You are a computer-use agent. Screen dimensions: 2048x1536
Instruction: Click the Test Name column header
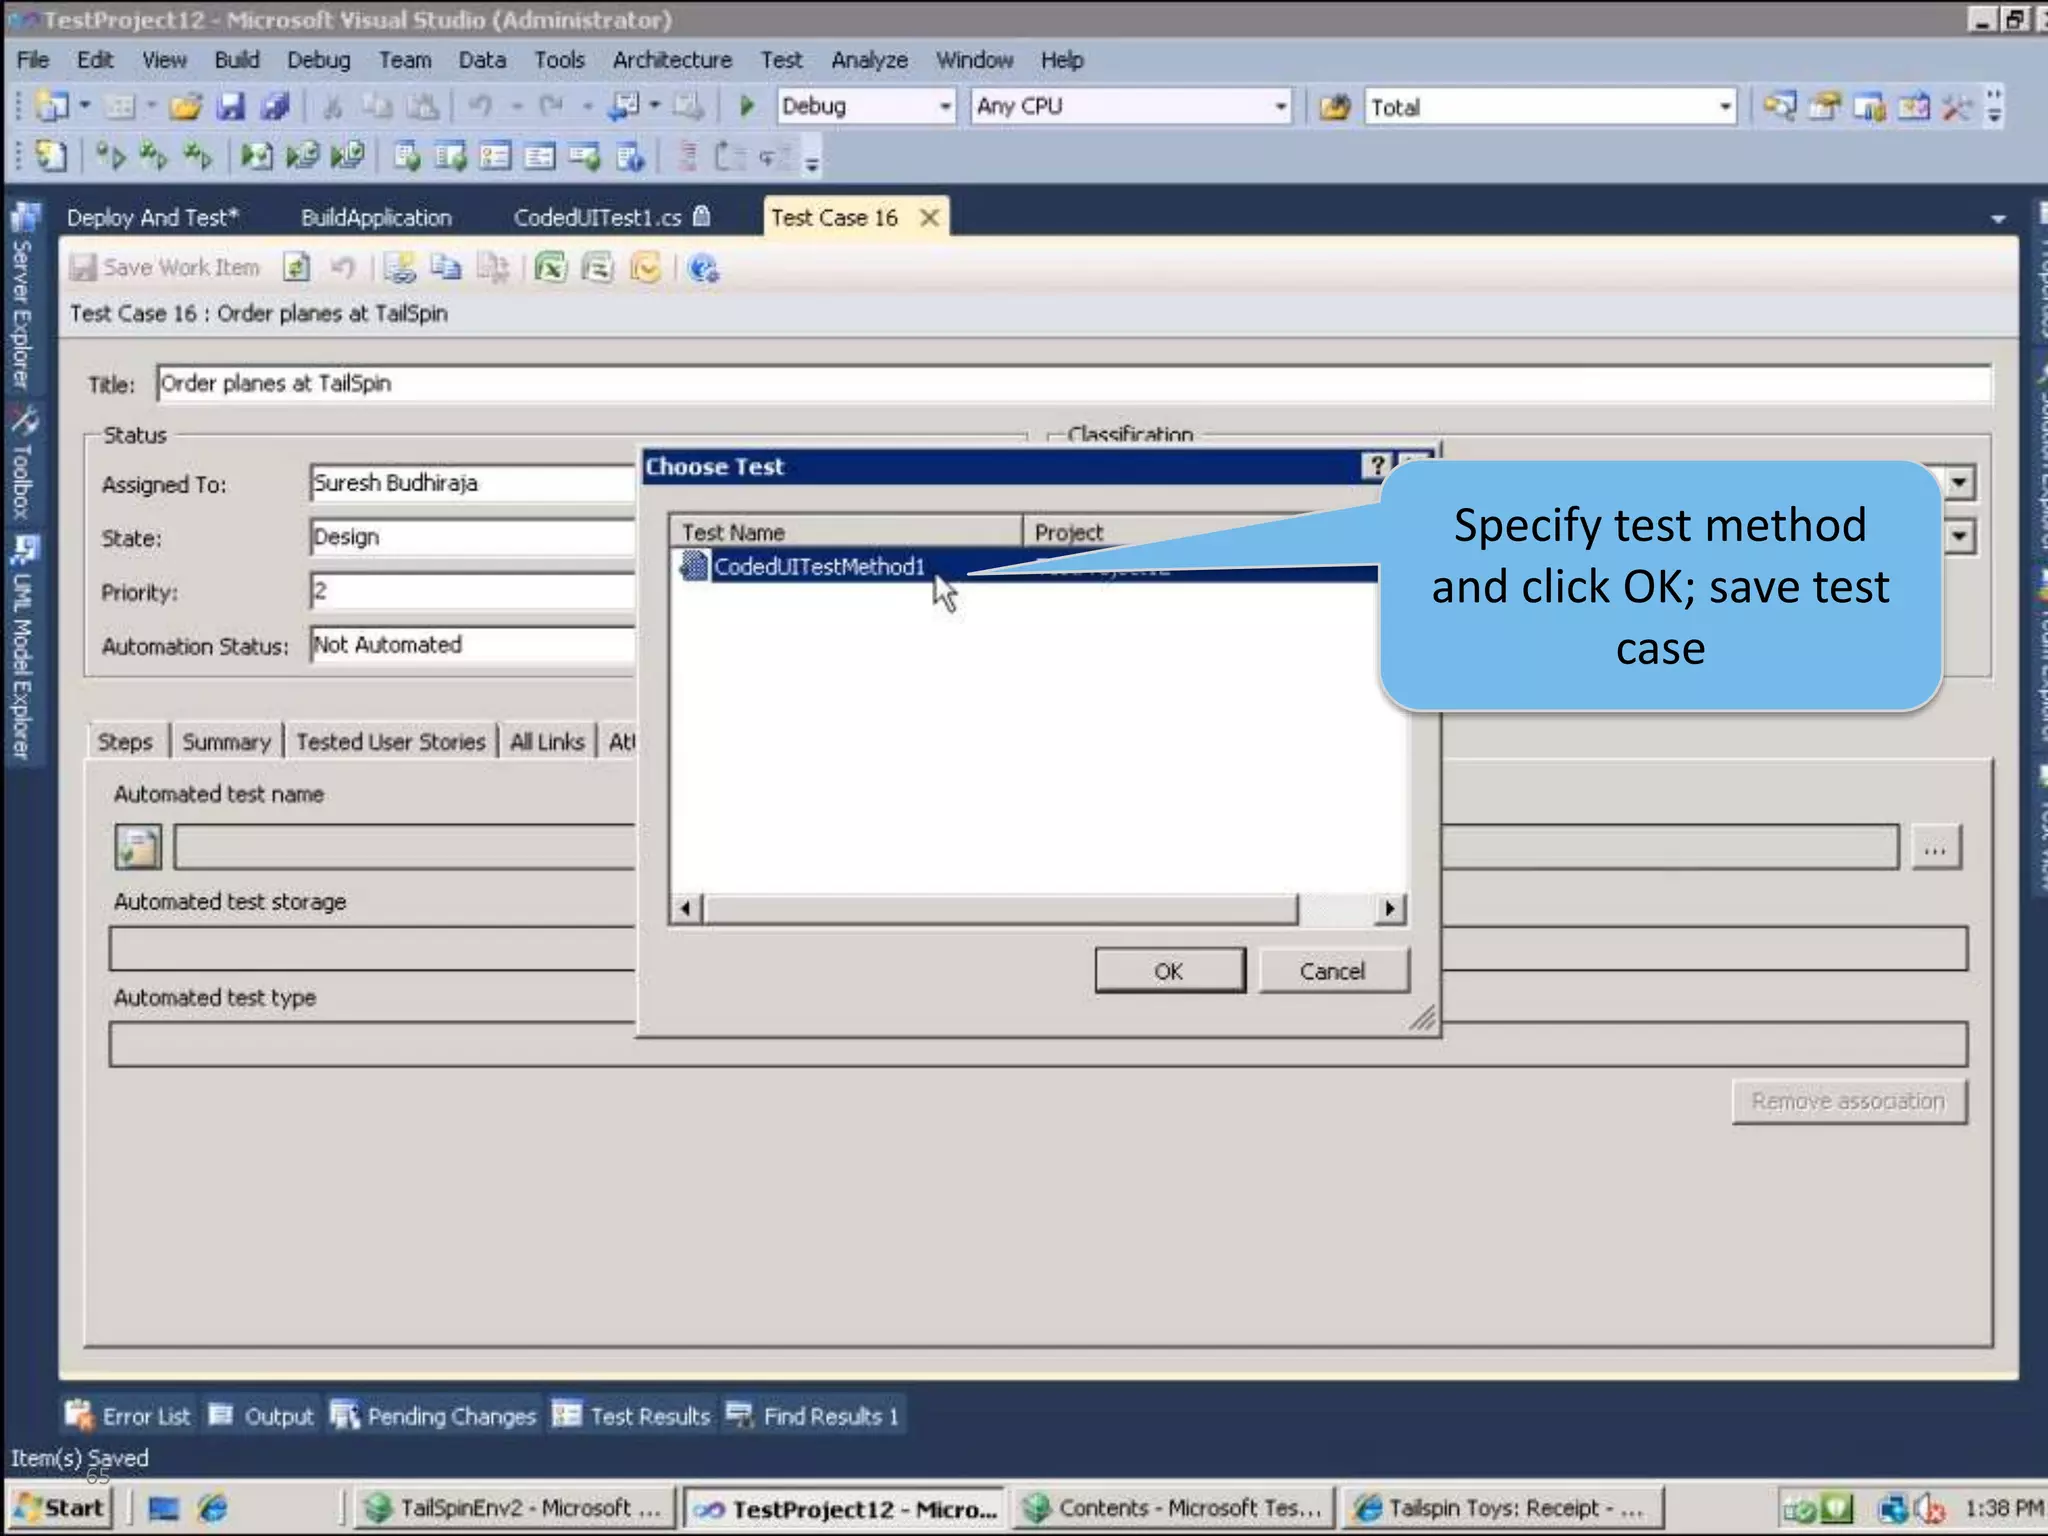(x=845, y=532)
